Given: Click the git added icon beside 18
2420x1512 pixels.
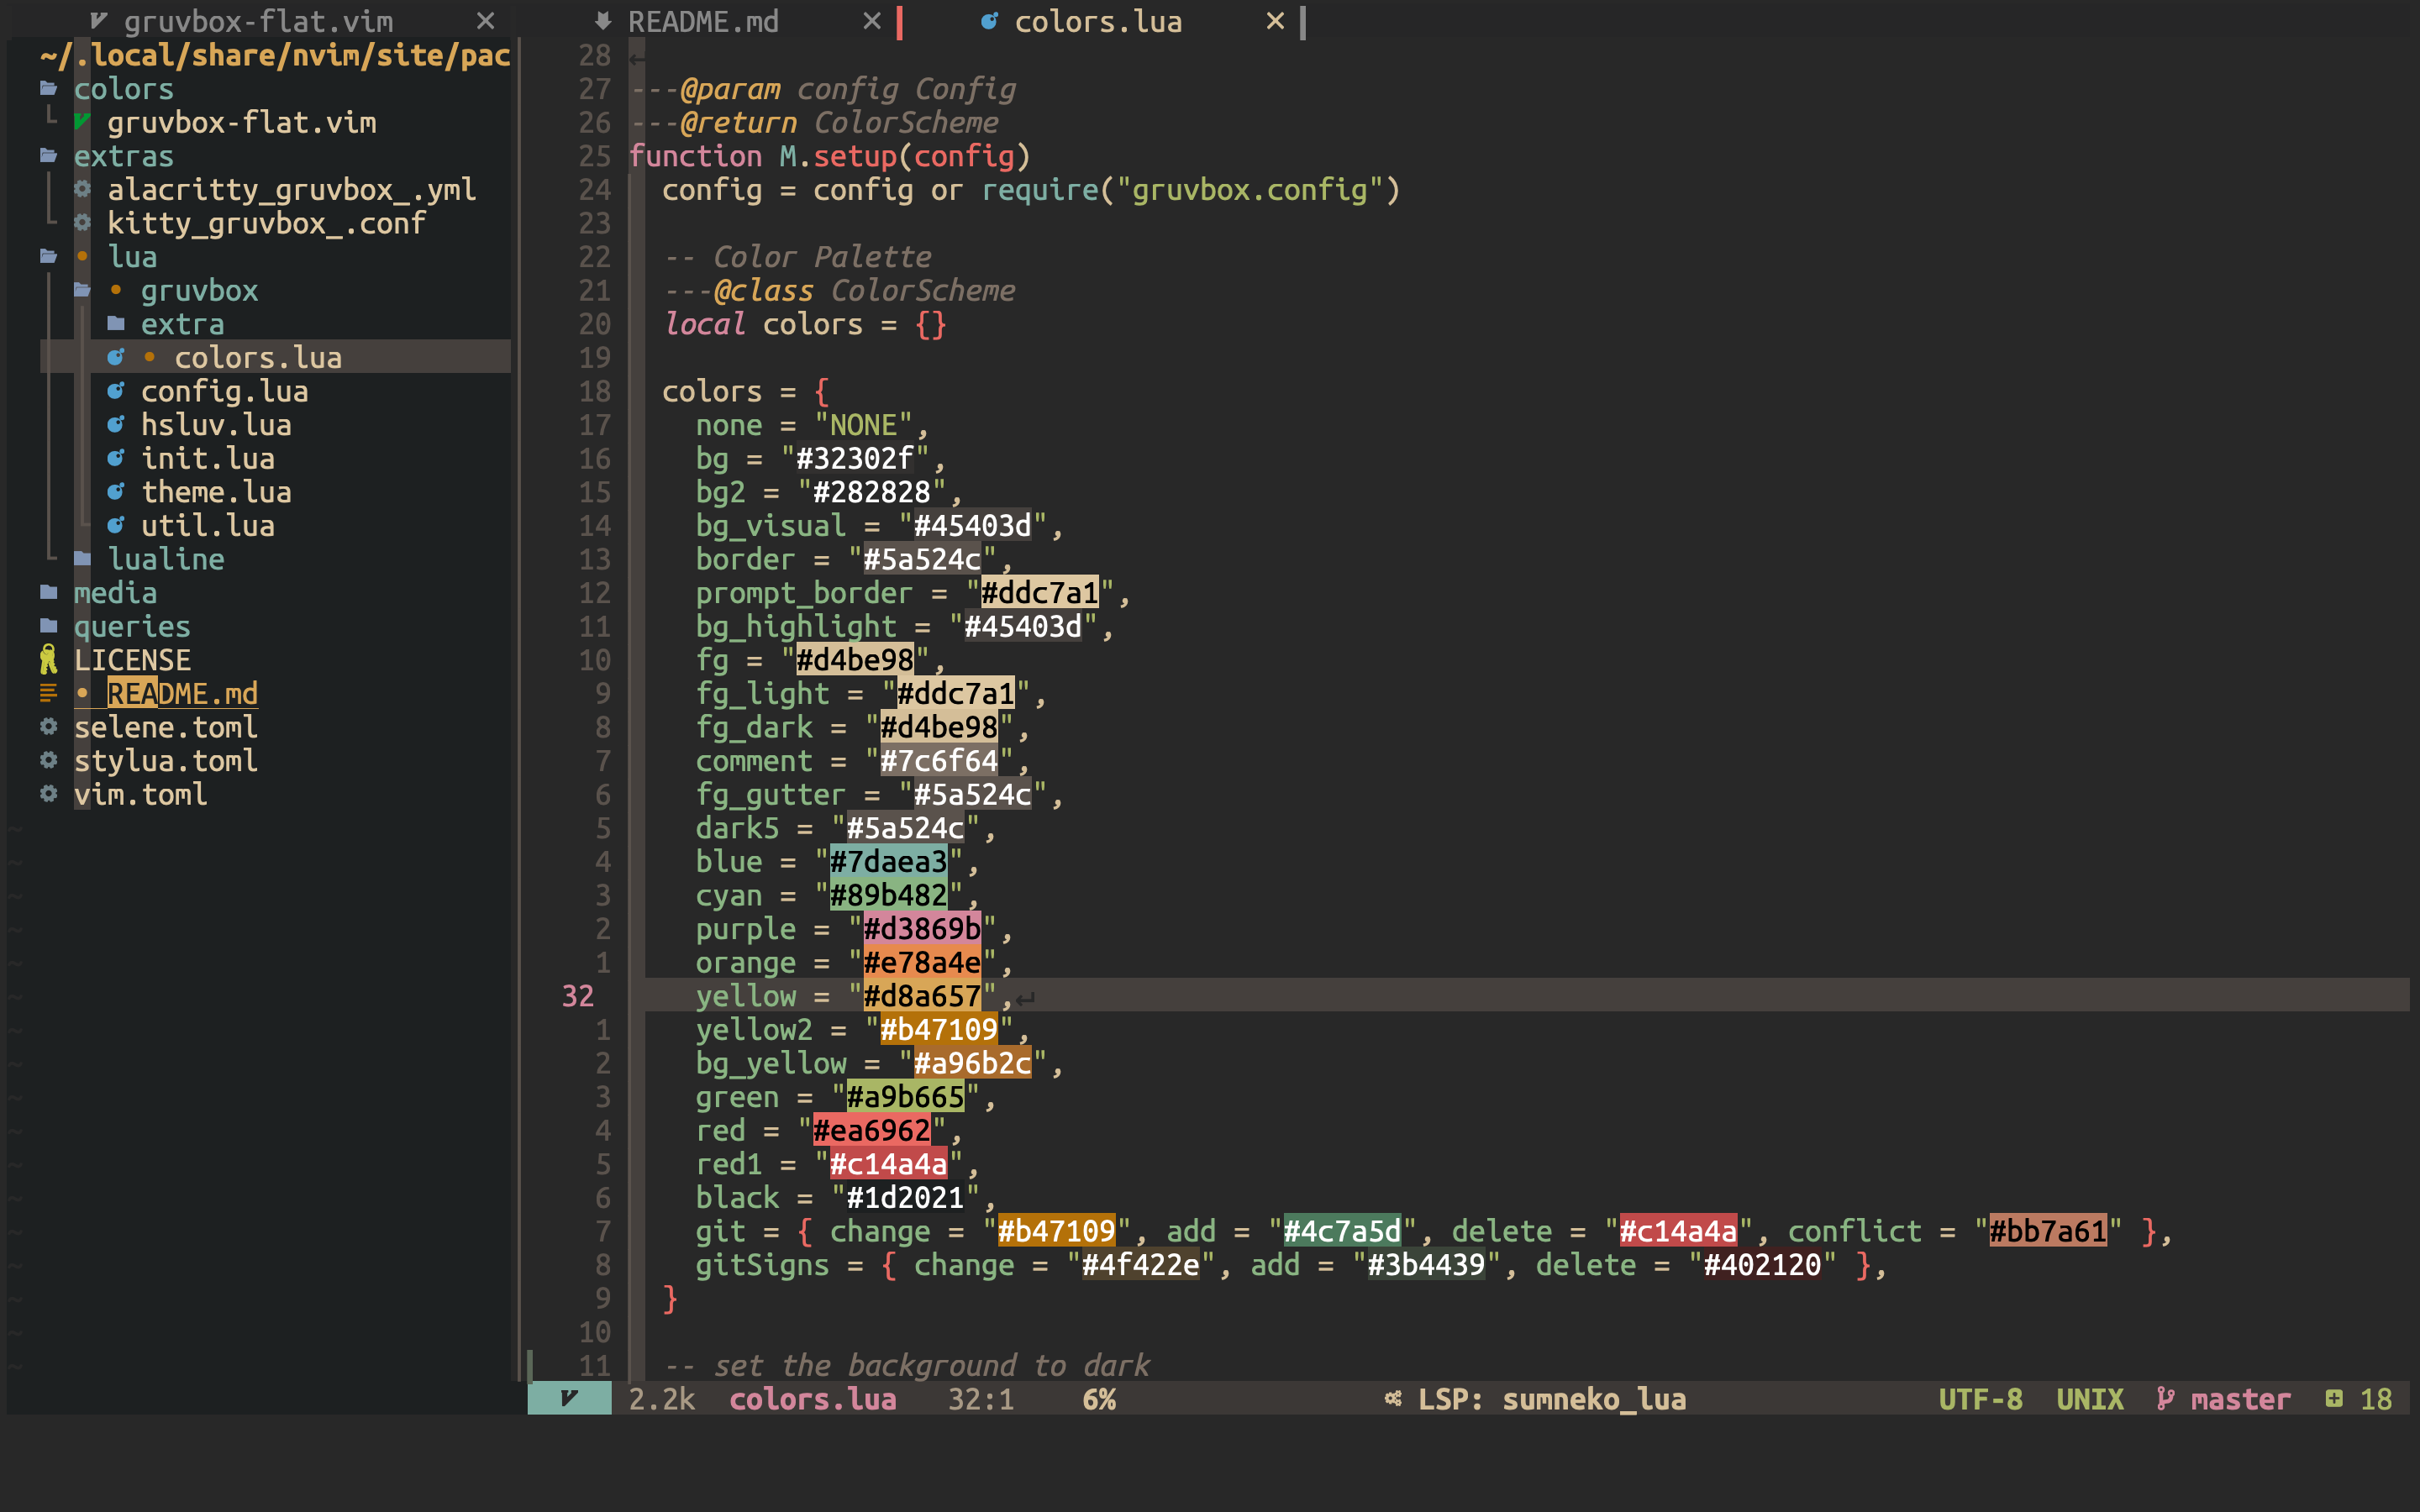Looking at the screenshot, I should point(2334,1399).
